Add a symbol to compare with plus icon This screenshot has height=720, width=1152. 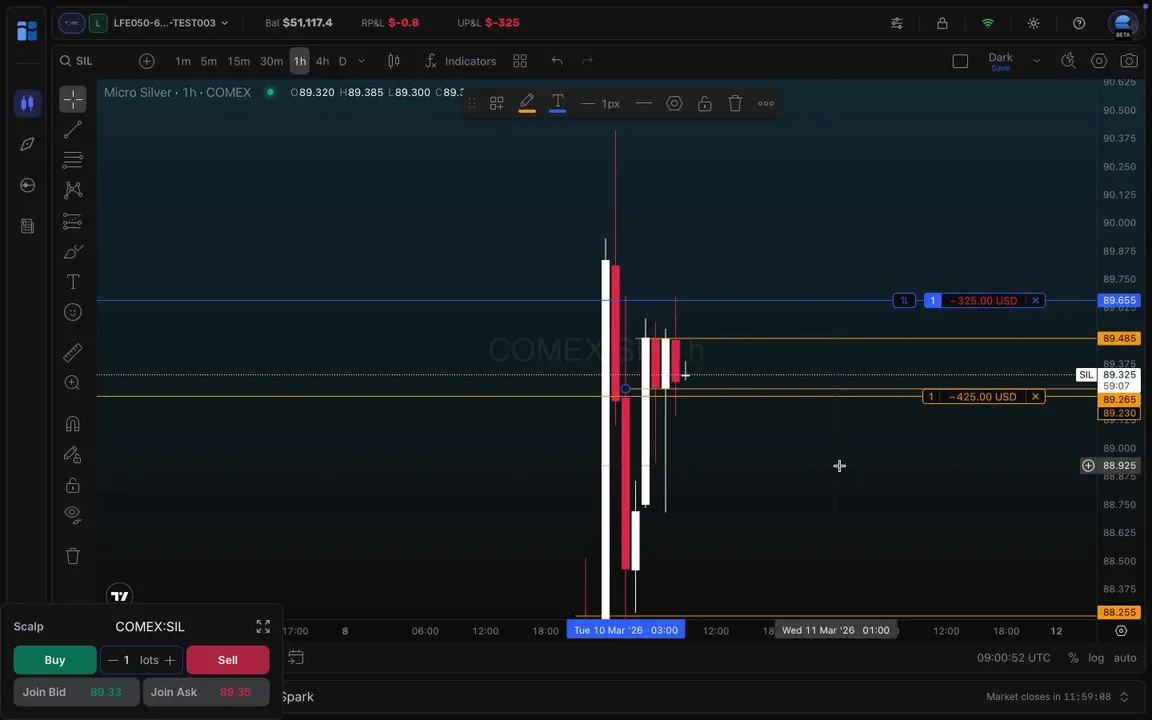point(147,61)
